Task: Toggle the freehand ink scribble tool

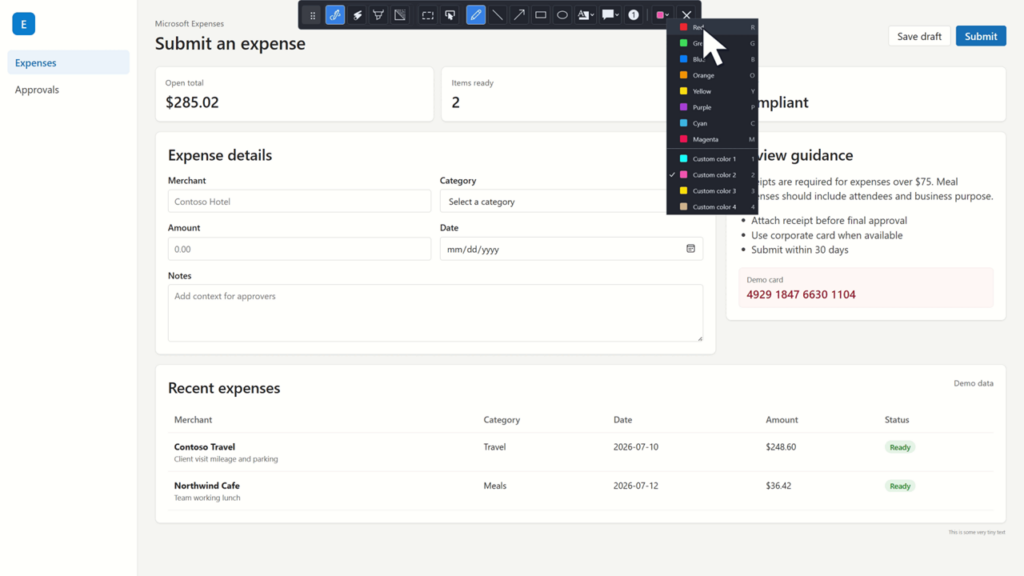Action: 335,15
